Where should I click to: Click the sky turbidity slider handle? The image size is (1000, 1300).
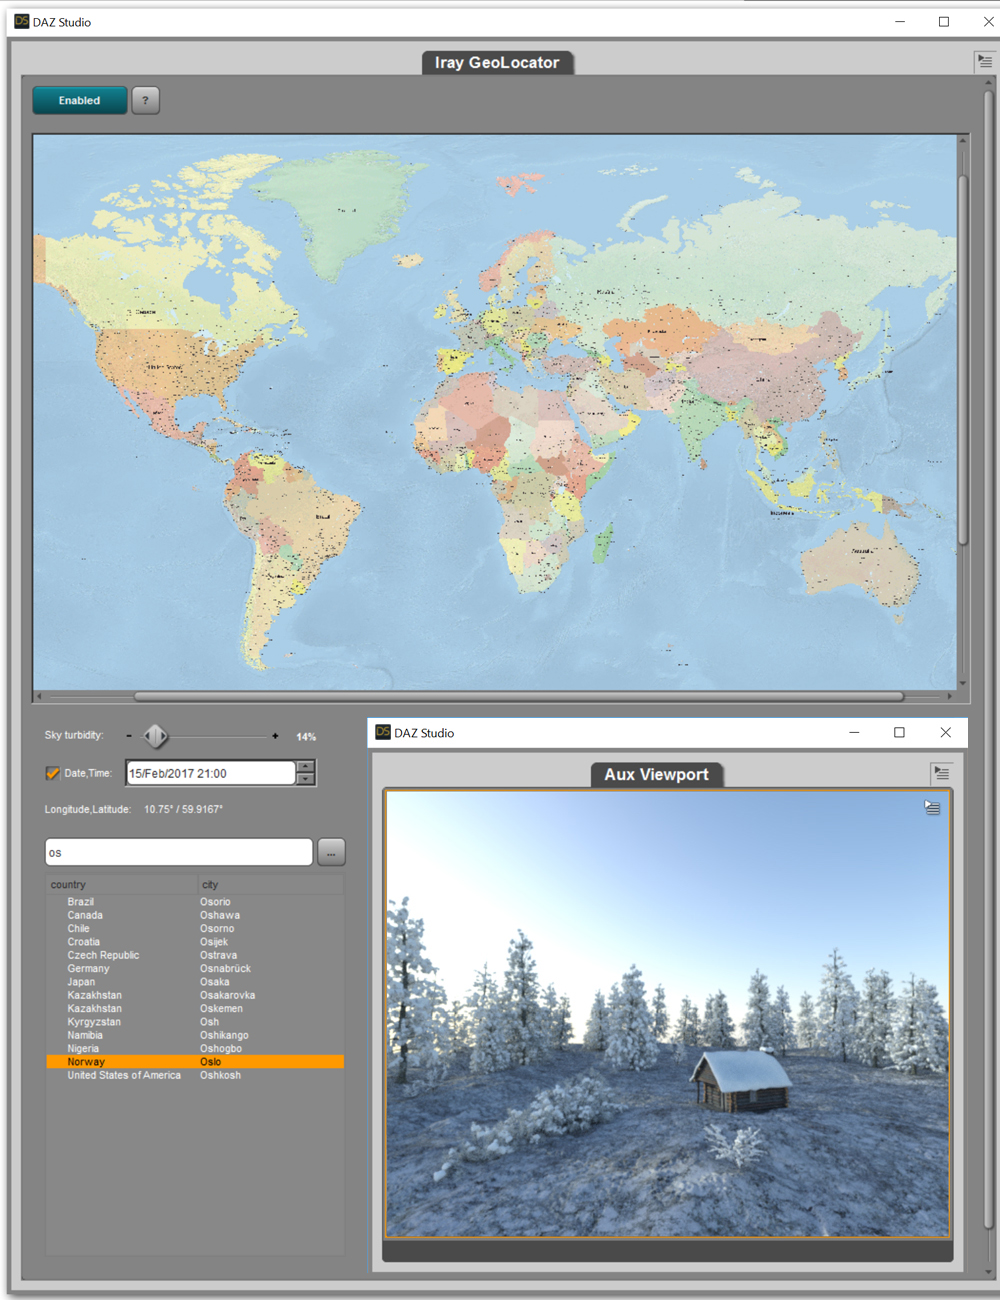coord(155,736)
